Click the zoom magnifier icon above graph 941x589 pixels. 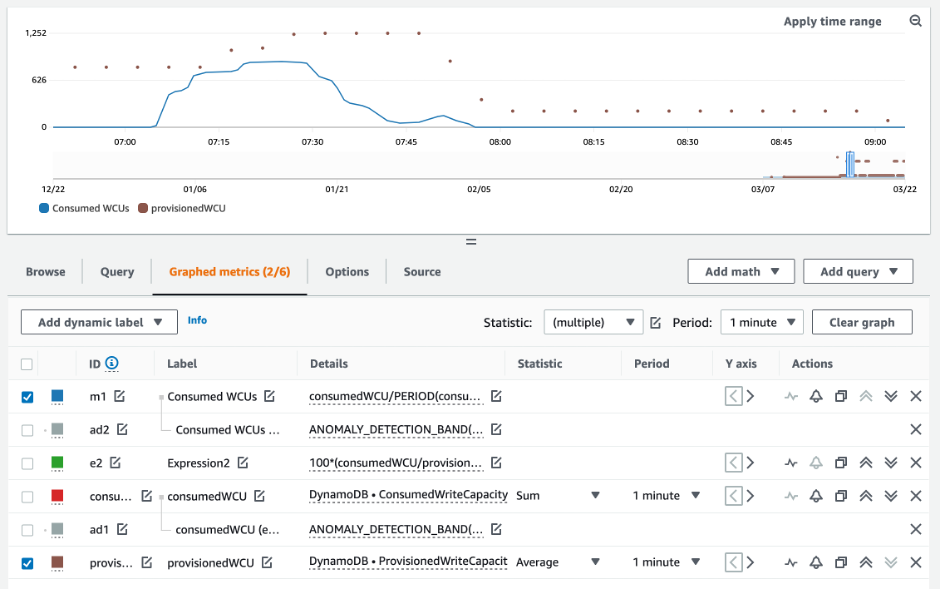coord(915,21)
